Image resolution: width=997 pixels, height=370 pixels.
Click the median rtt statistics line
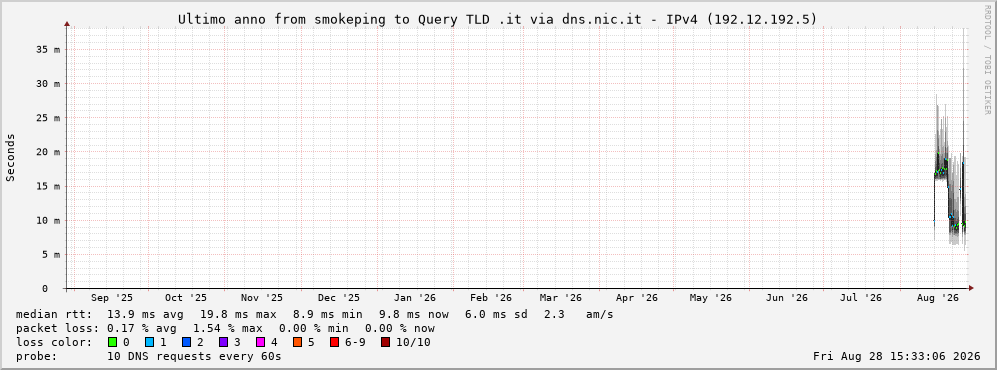[315, 314]
